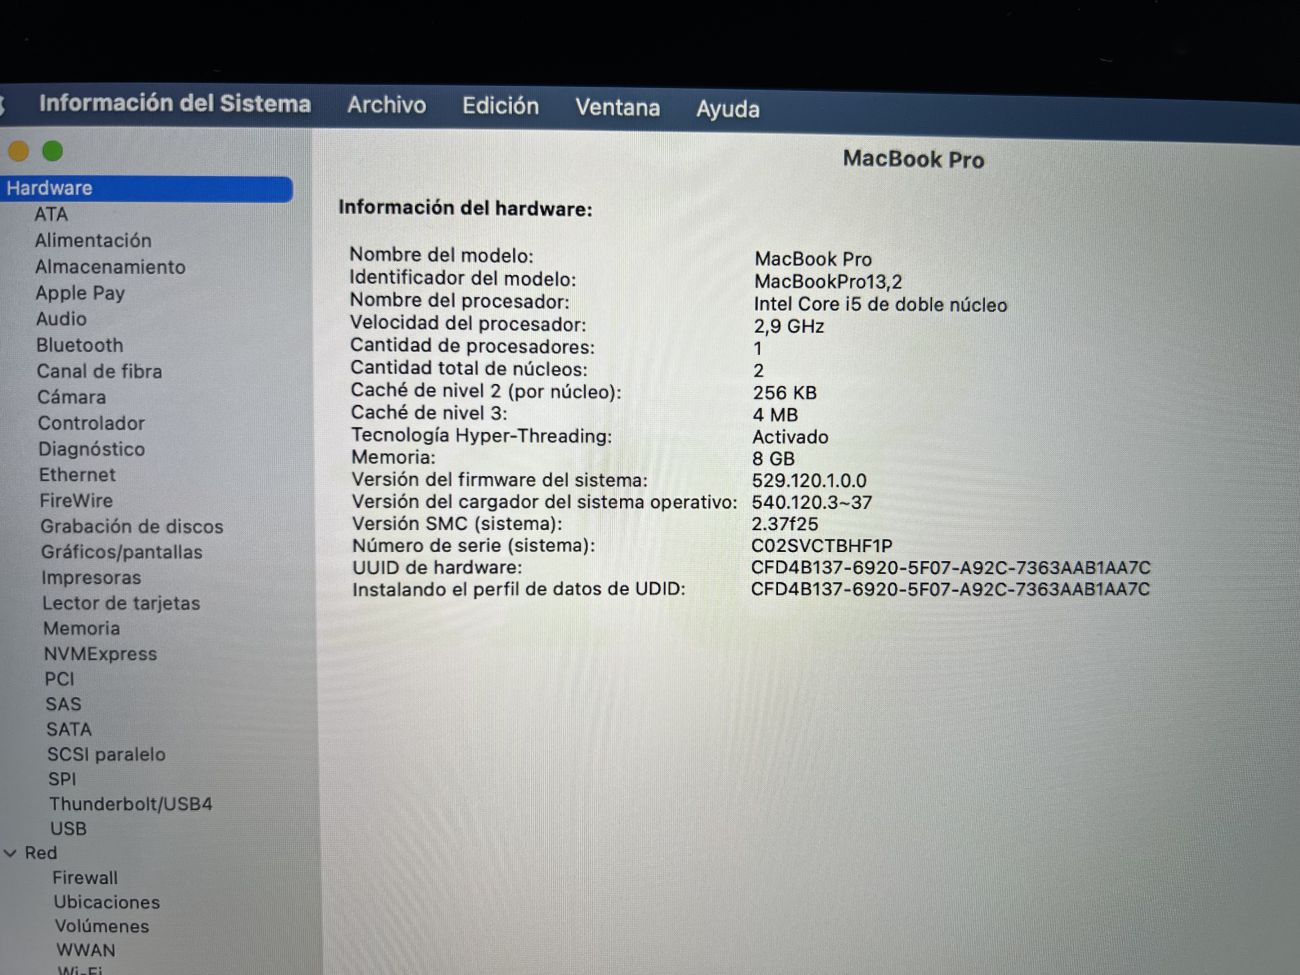Select USB in the sidebar
1300x975 pixels.
pos(68,828)
